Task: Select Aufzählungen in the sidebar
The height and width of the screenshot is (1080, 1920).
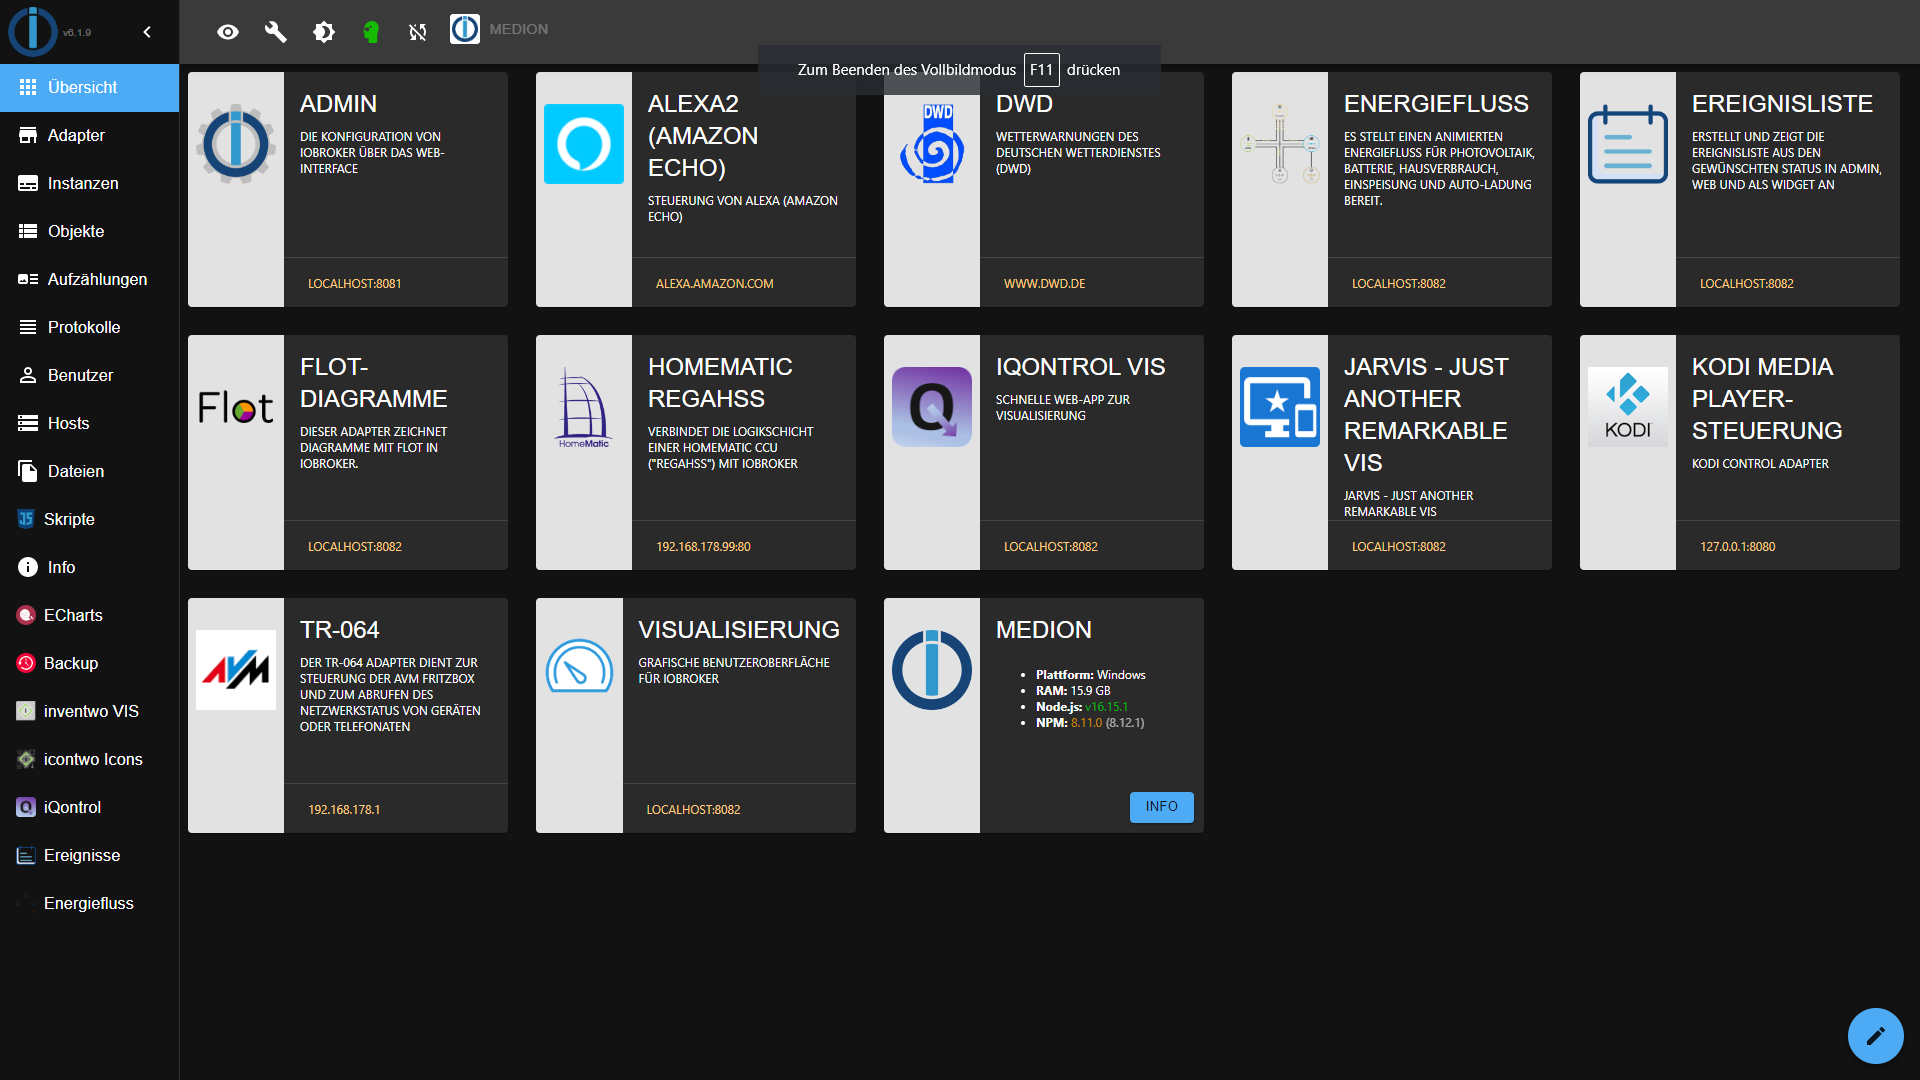Action: (89, 279)
